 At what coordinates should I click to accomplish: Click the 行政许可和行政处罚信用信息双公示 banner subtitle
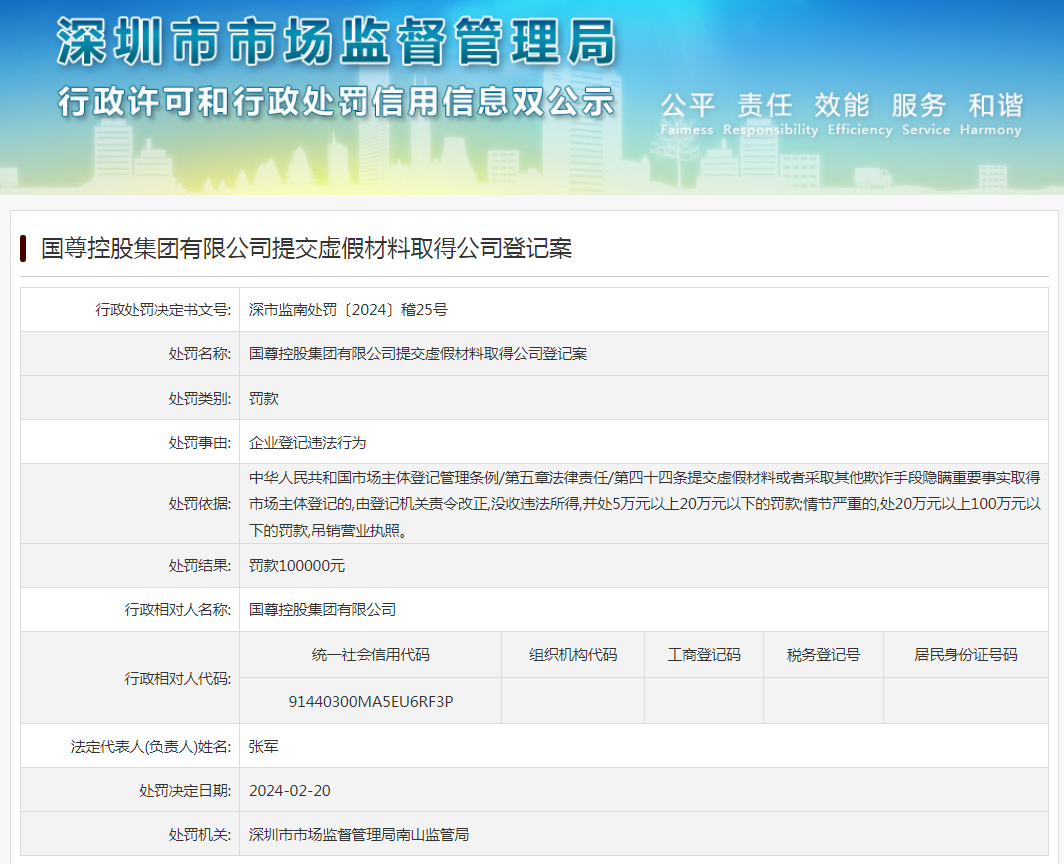[x=336, y=101]
